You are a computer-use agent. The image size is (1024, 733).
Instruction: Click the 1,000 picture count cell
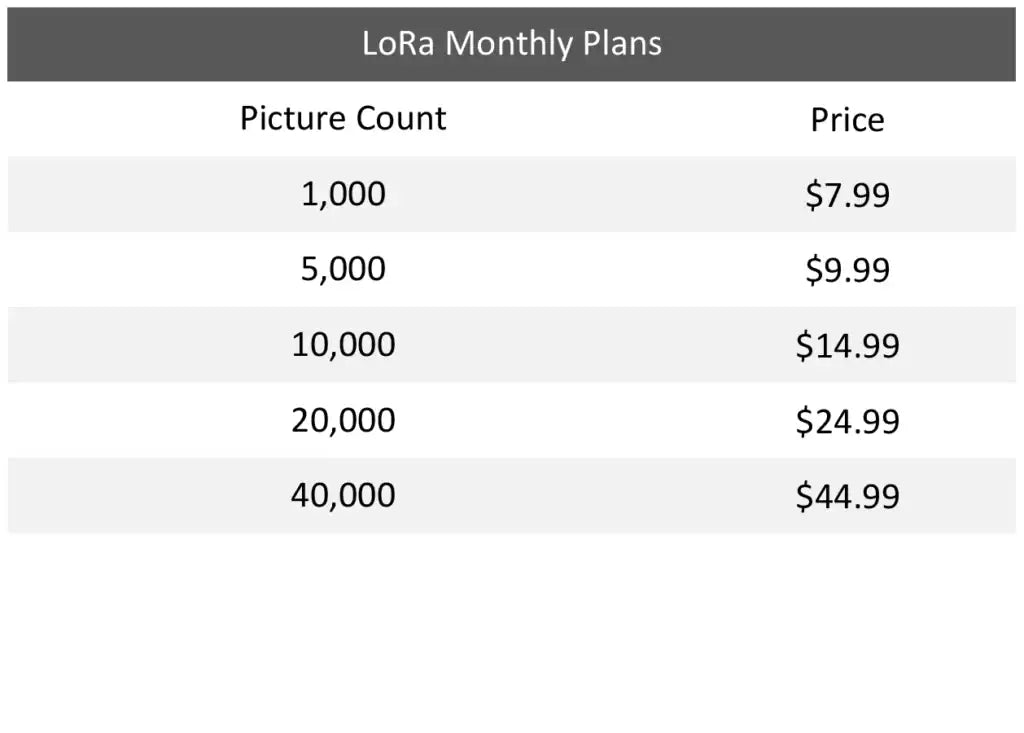[x=343, y=194]
